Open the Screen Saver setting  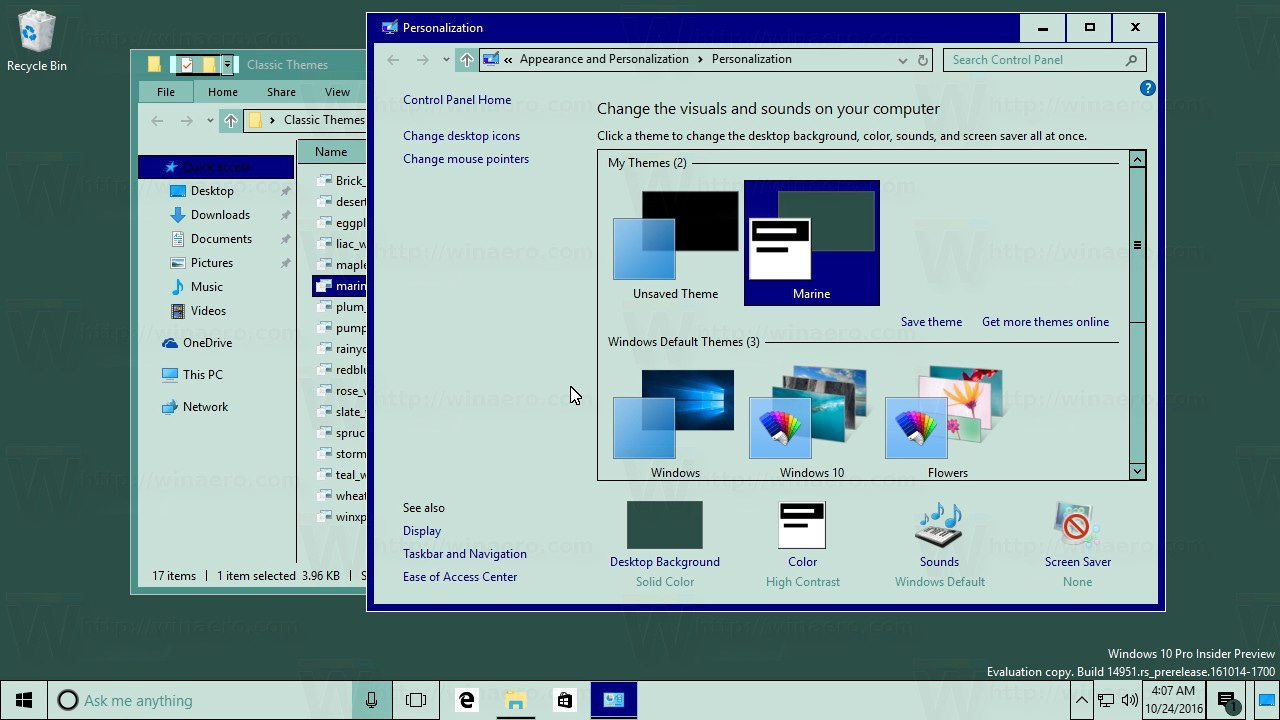(1077, 545)
